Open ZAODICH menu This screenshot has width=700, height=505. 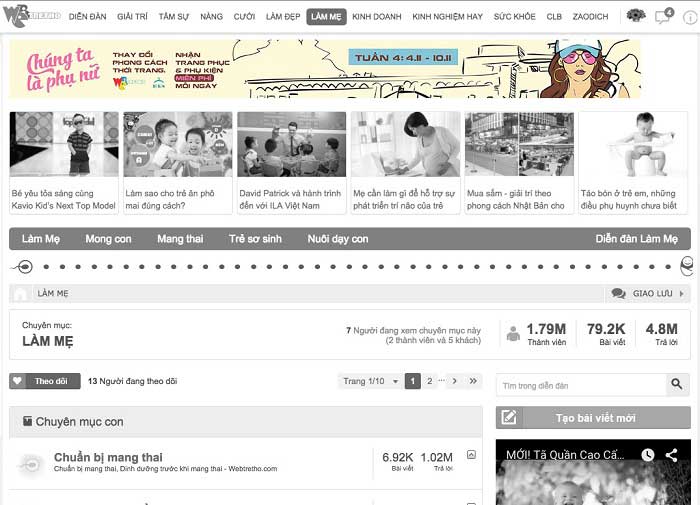point(590,17)
